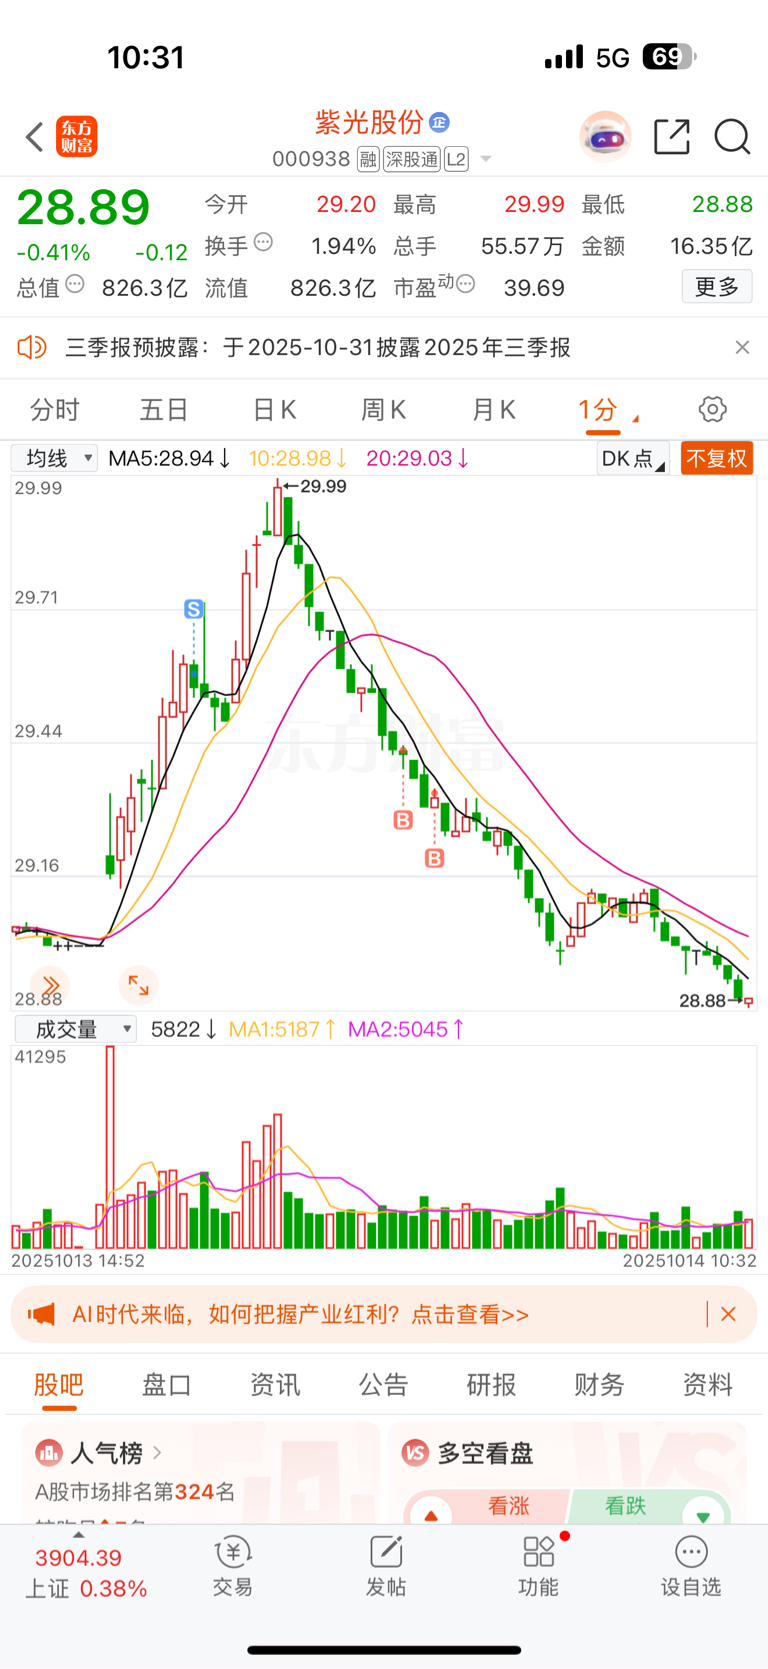Tap the 上证 3904.39 index ticker

point(86,1572)
